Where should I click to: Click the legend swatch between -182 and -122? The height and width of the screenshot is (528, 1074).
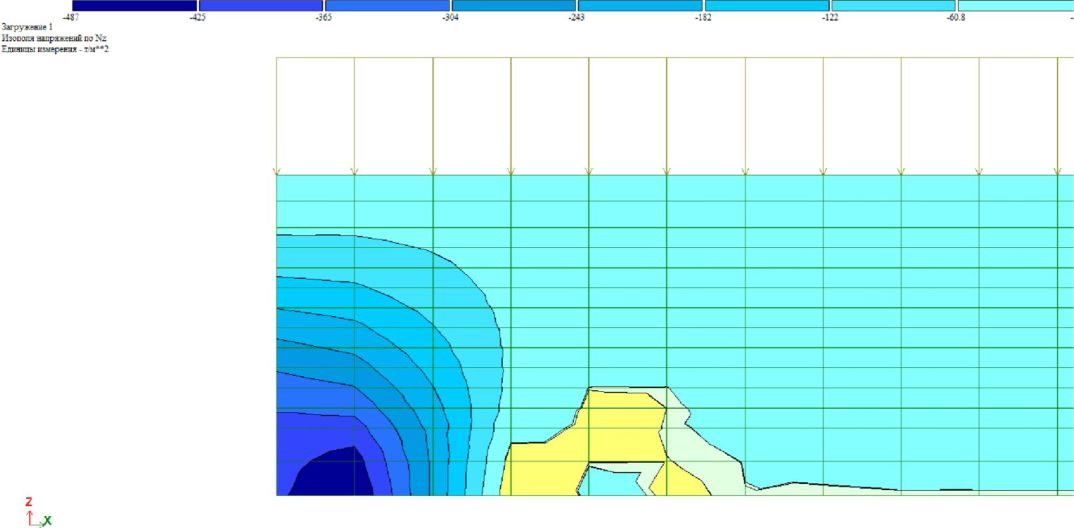[767, 5]
